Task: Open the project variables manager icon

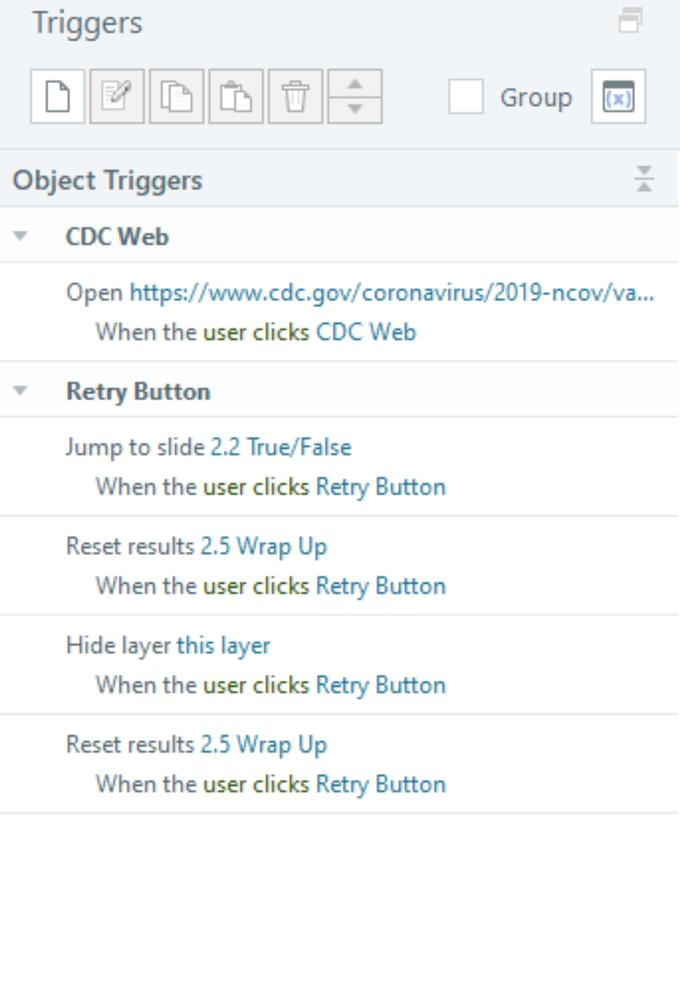Action: tap(618, 97)
